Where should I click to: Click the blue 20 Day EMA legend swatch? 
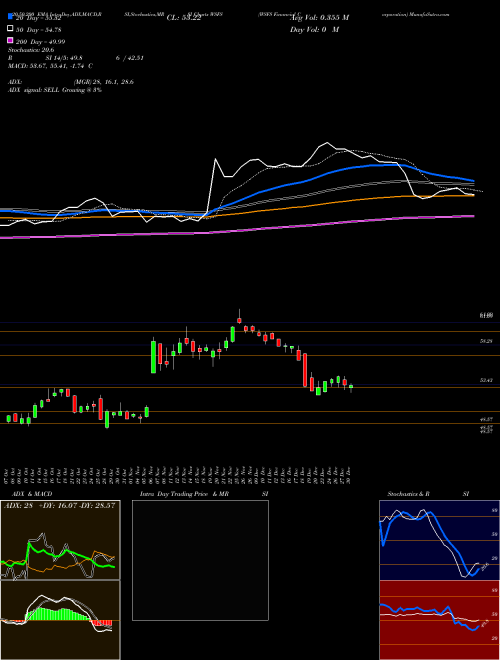(11, 17)
